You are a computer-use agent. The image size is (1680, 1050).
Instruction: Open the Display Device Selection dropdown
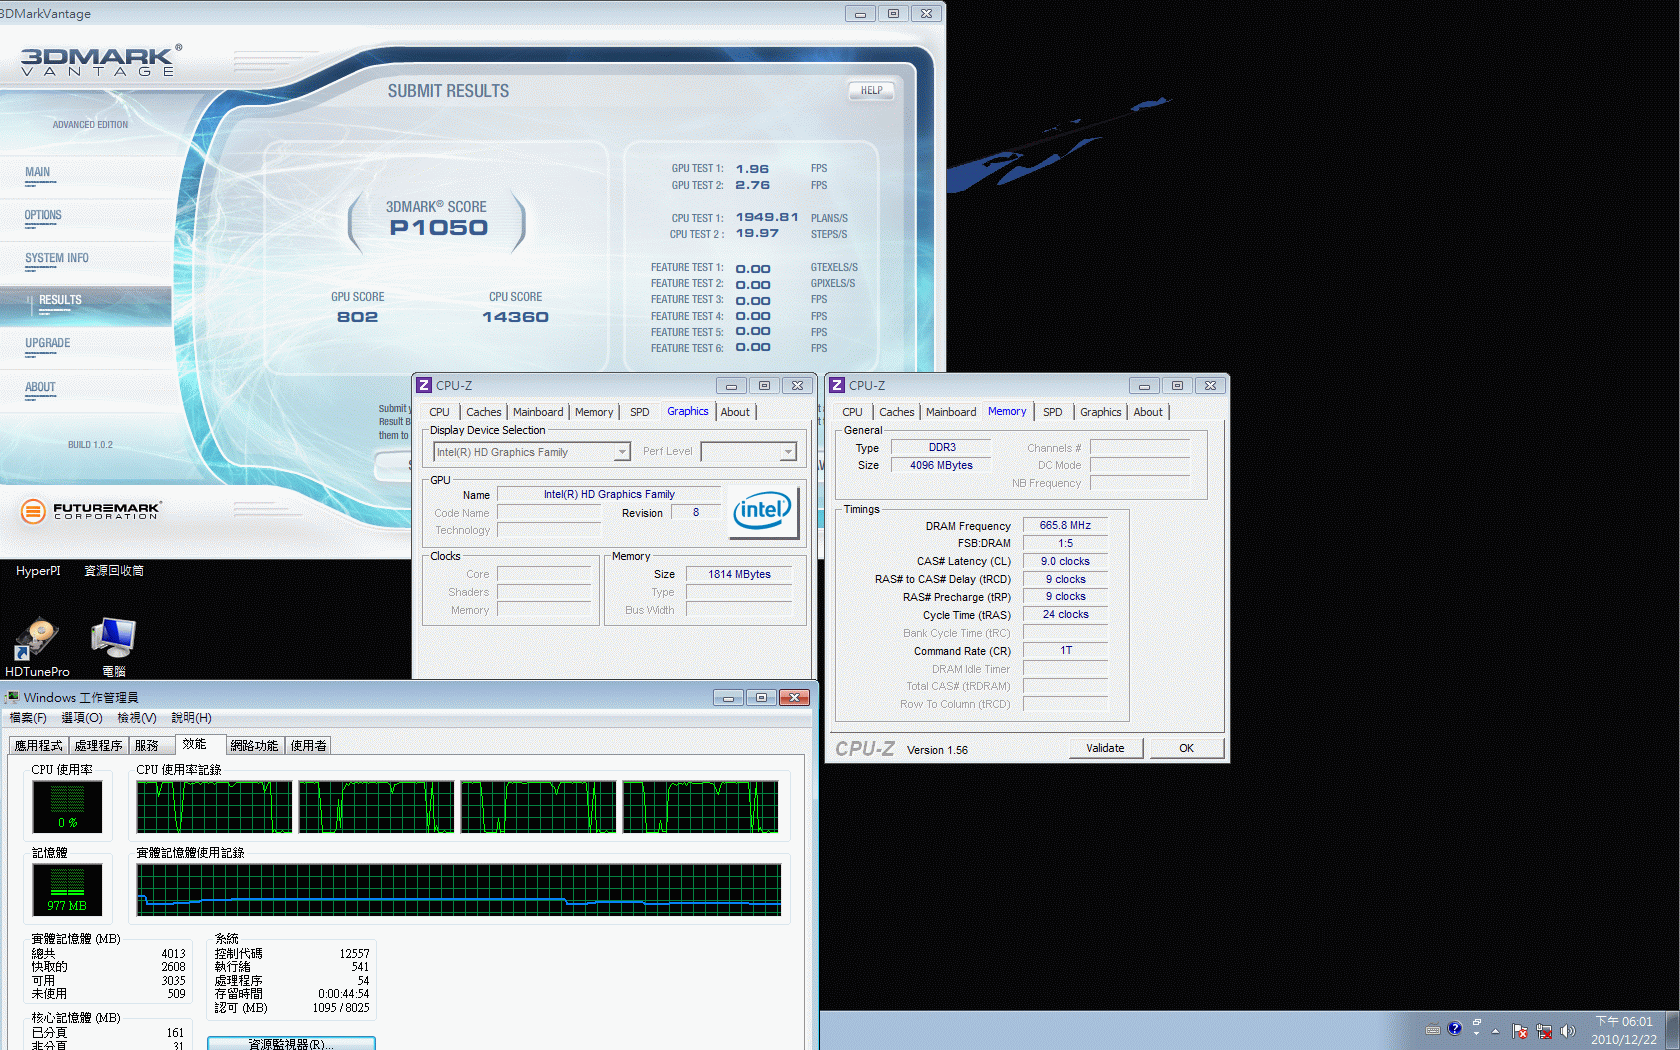click(531, 452)
